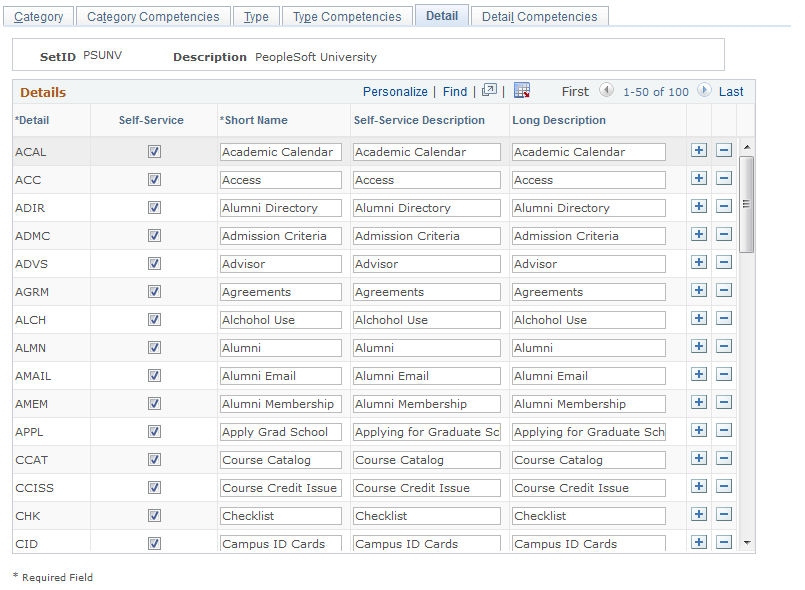
Task: Uncheck Self-Service for ADMC
Action: [x=155, y=236]
